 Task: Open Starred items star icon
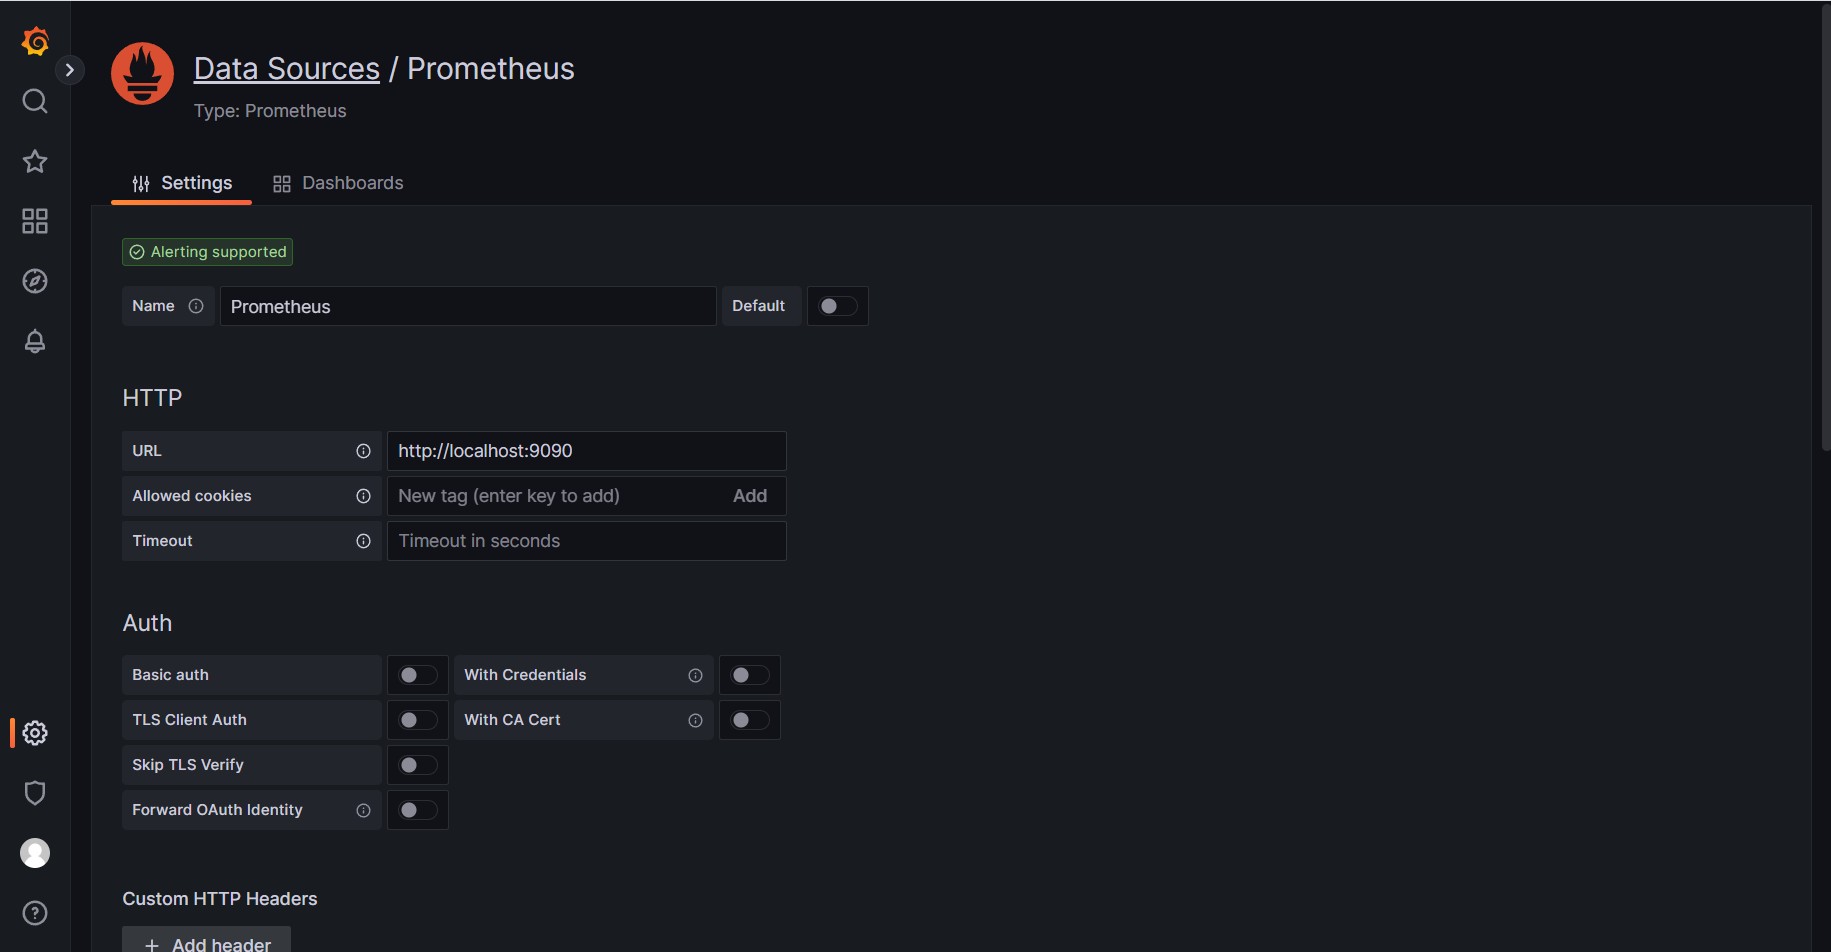(x=35, y=161)
